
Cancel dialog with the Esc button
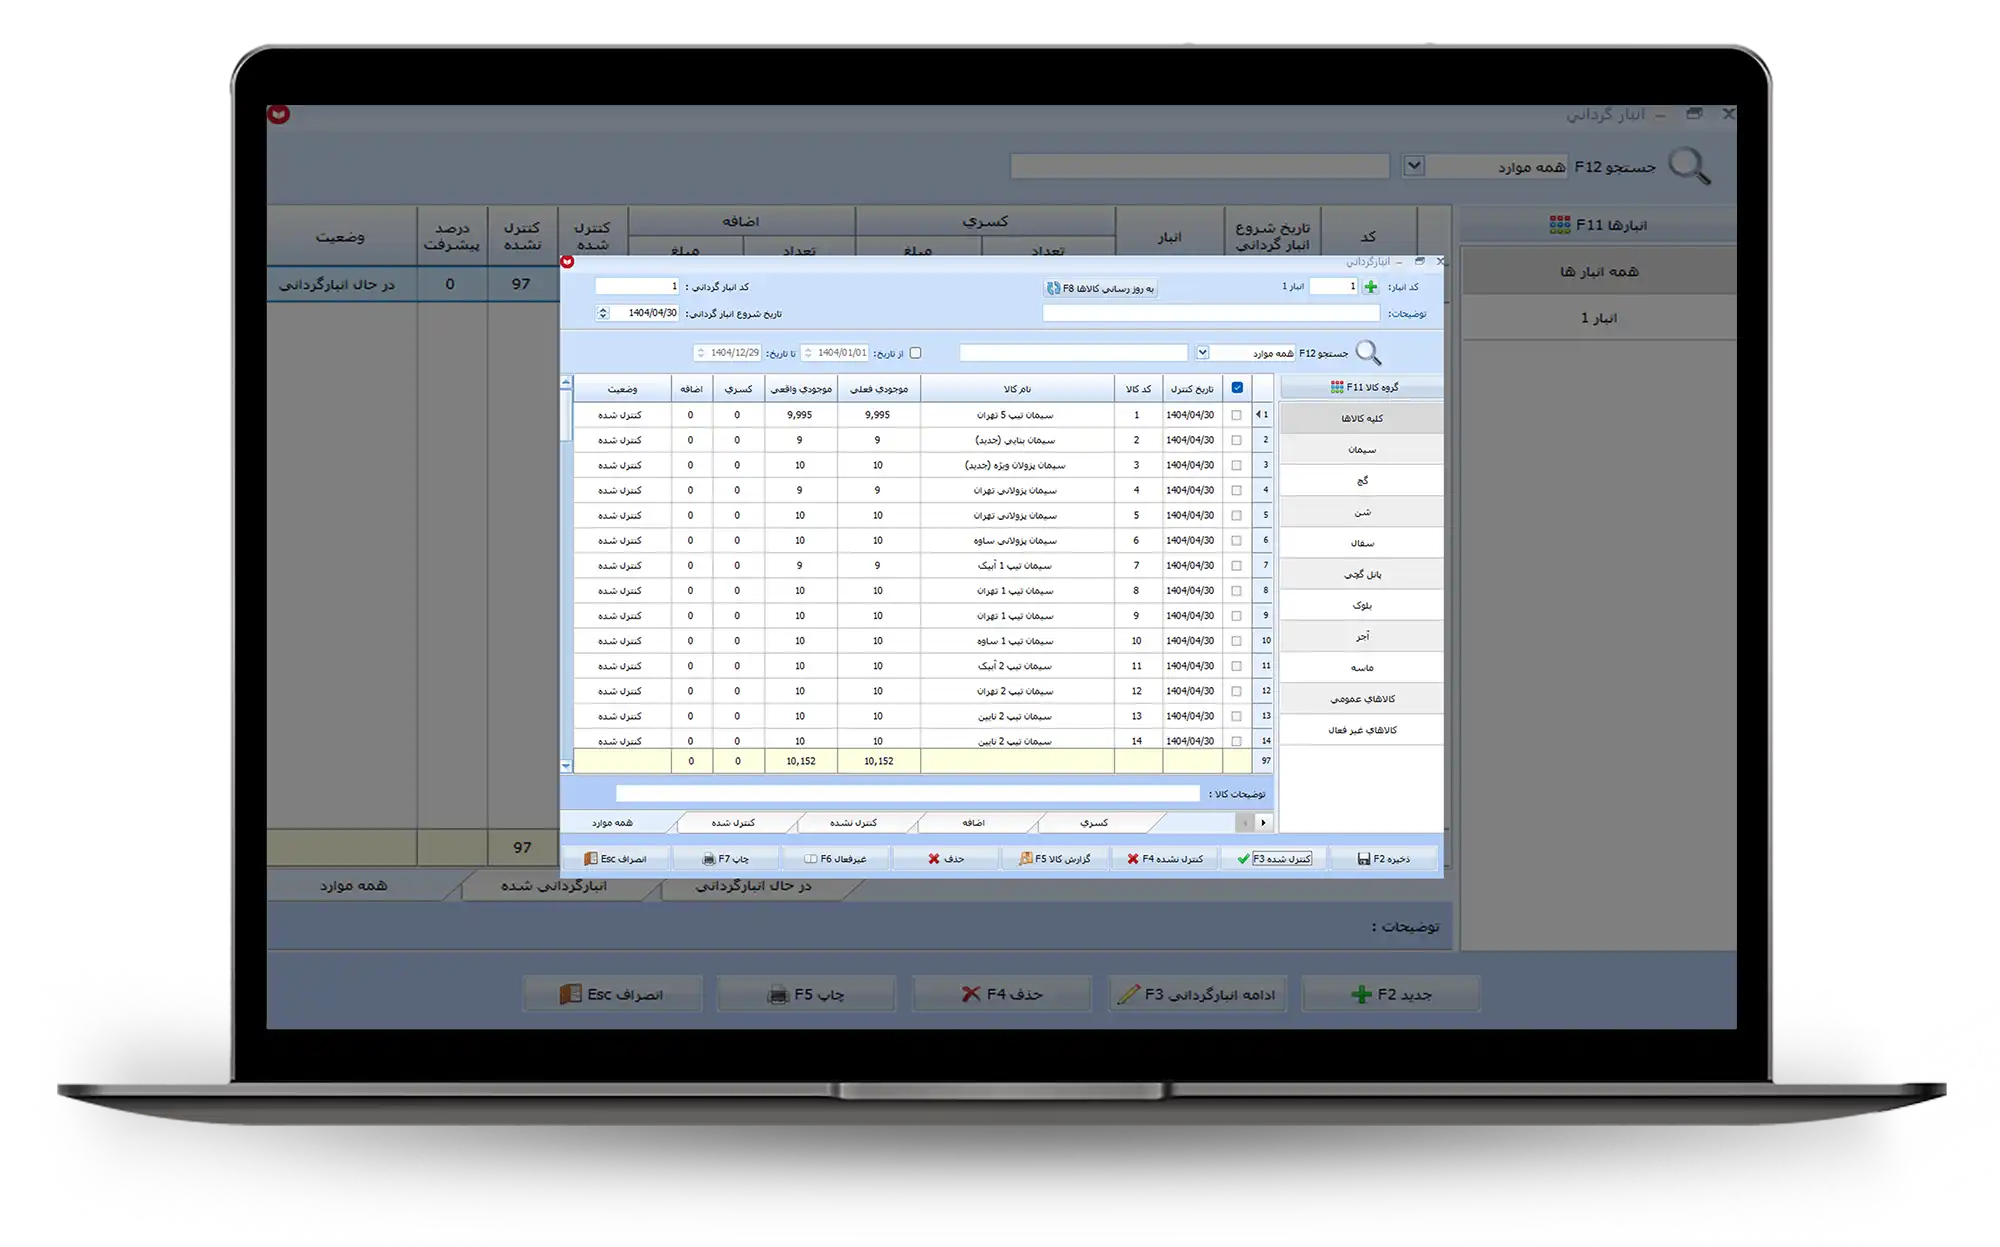[x=616, y=859]
